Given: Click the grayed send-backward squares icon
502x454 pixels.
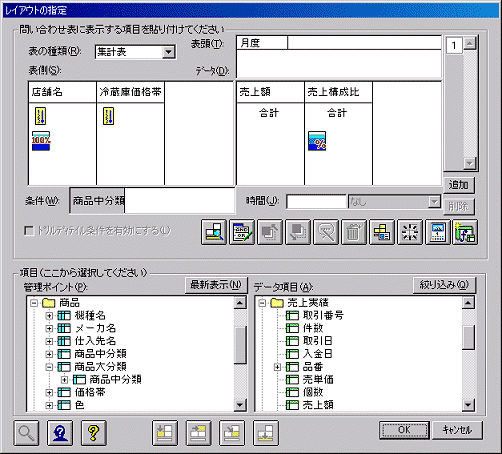Looking at the screenshot, I should [298, 232].
